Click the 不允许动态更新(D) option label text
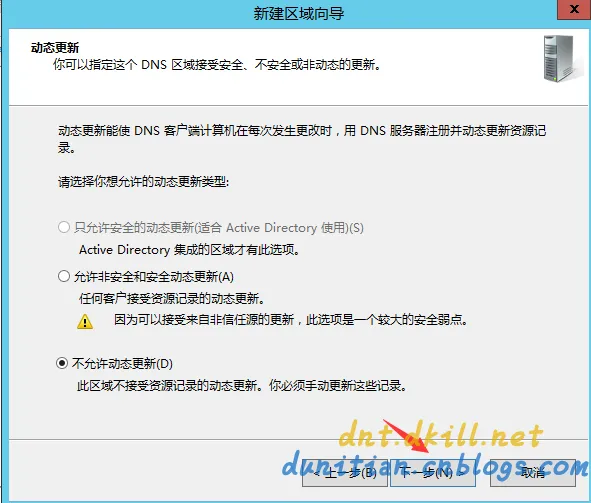The width and height of the screenshot is (591, 503). [x=122, y=364]
